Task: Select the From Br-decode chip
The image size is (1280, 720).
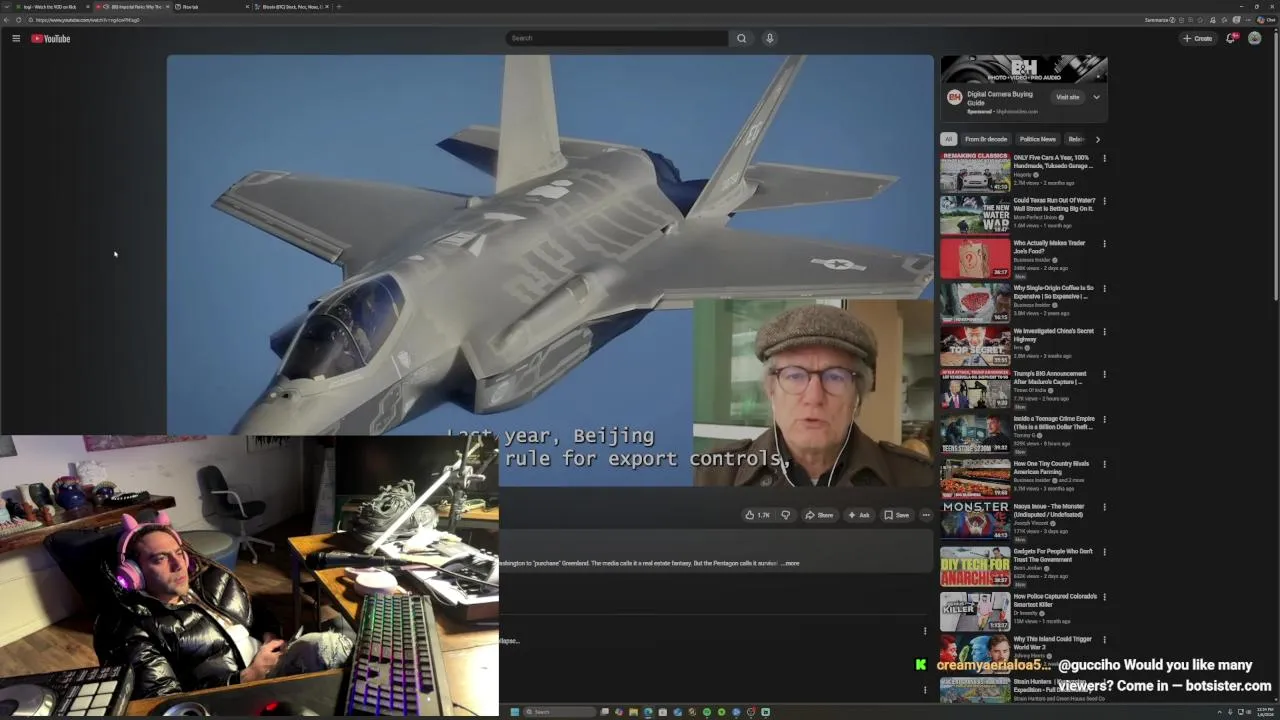Action: (986, 139)
